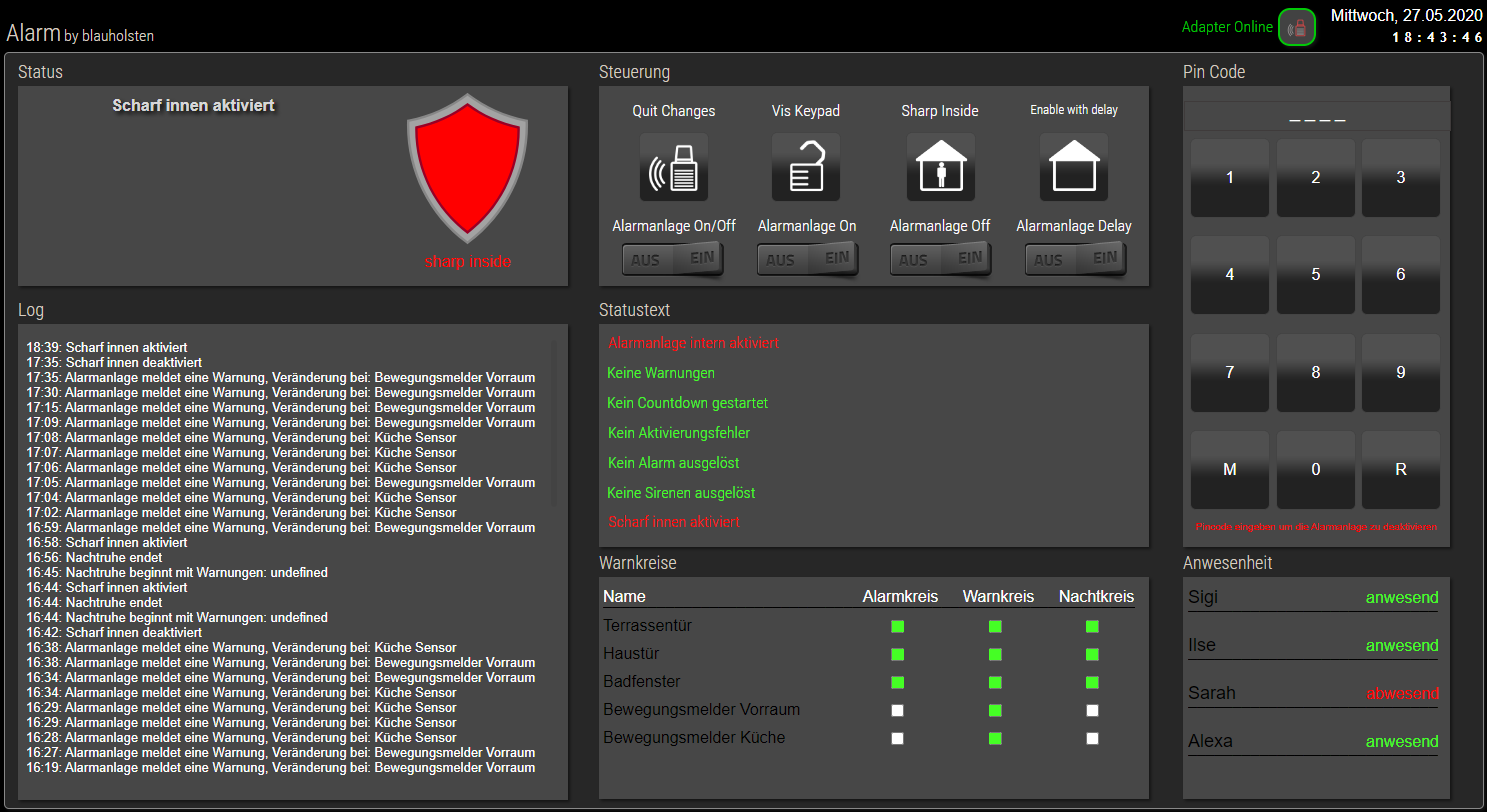Click the Enable with delay house icon
Screen dimensions: 1487x812
(1074, 167)
